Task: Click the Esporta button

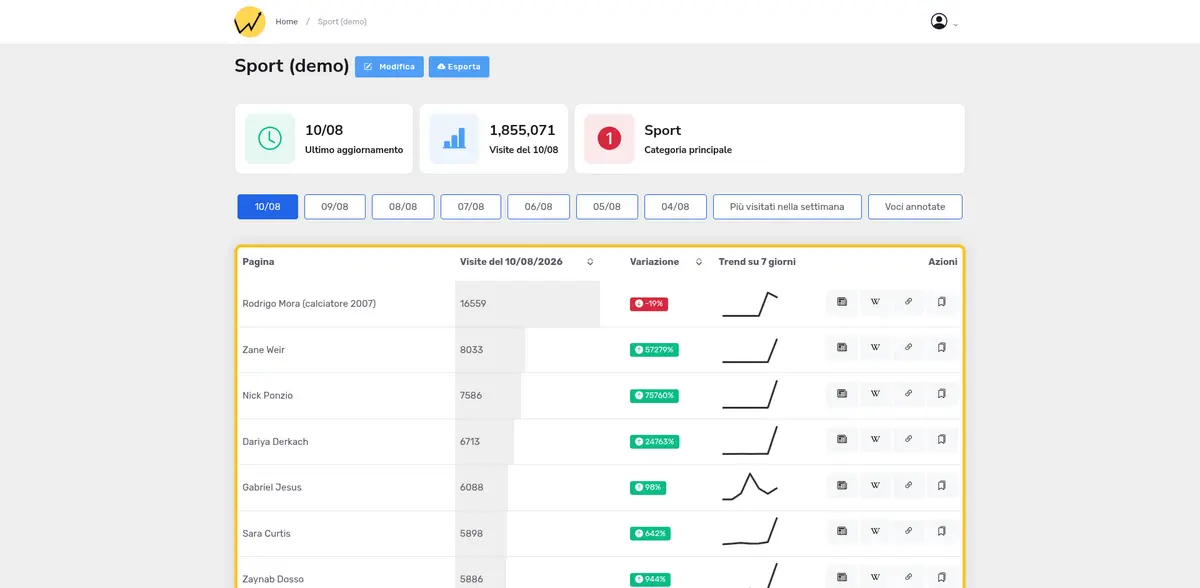Action: click(x=459, y=67)
